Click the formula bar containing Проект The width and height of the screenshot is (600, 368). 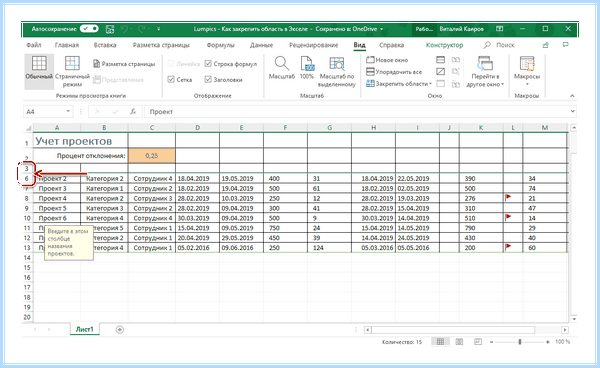click(356, 112)
